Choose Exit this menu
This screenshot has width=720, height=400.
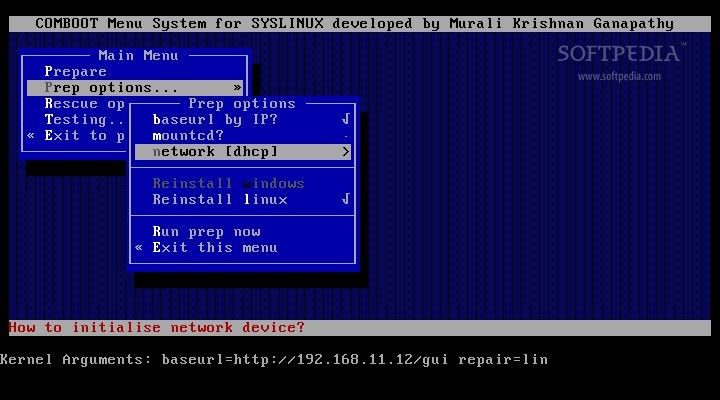click(215, 248)
